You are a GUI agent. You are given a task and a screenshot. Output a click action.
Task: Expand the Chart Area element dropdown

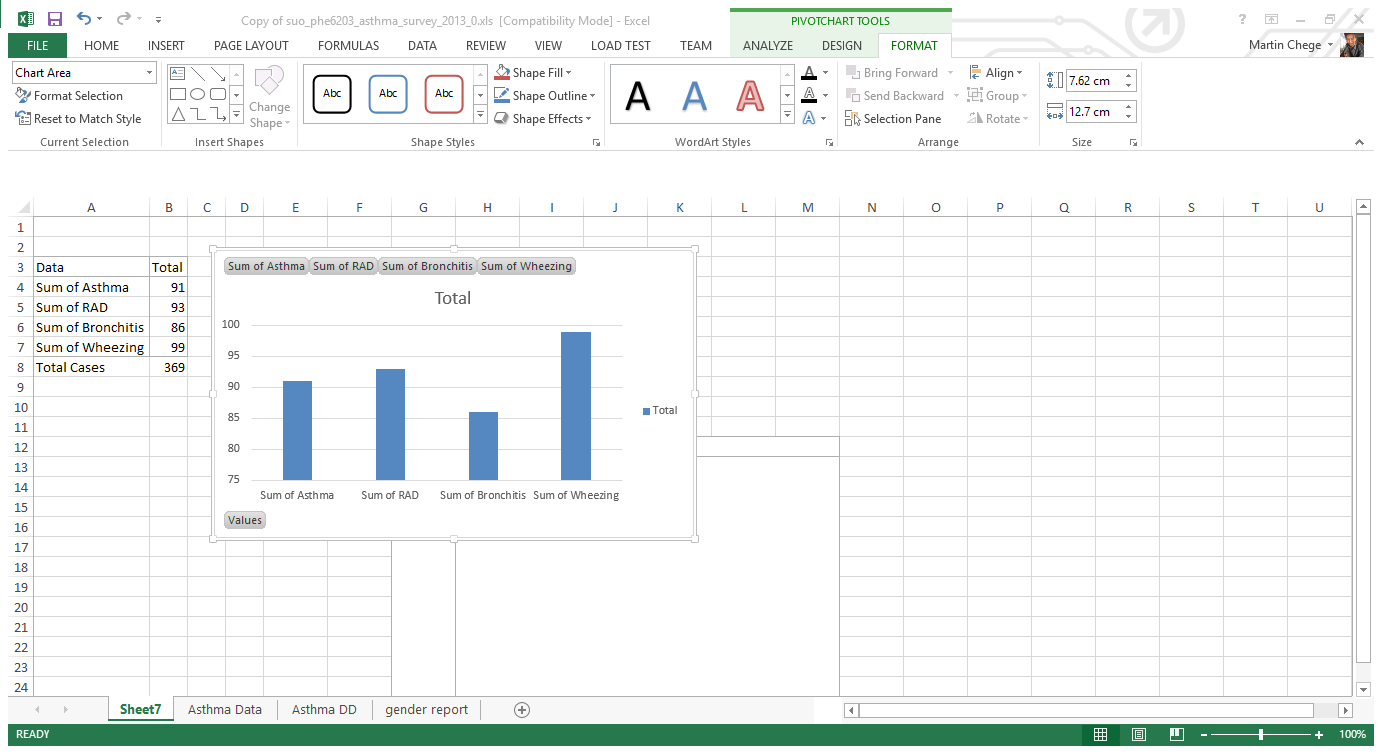click(x=150, y=73)
